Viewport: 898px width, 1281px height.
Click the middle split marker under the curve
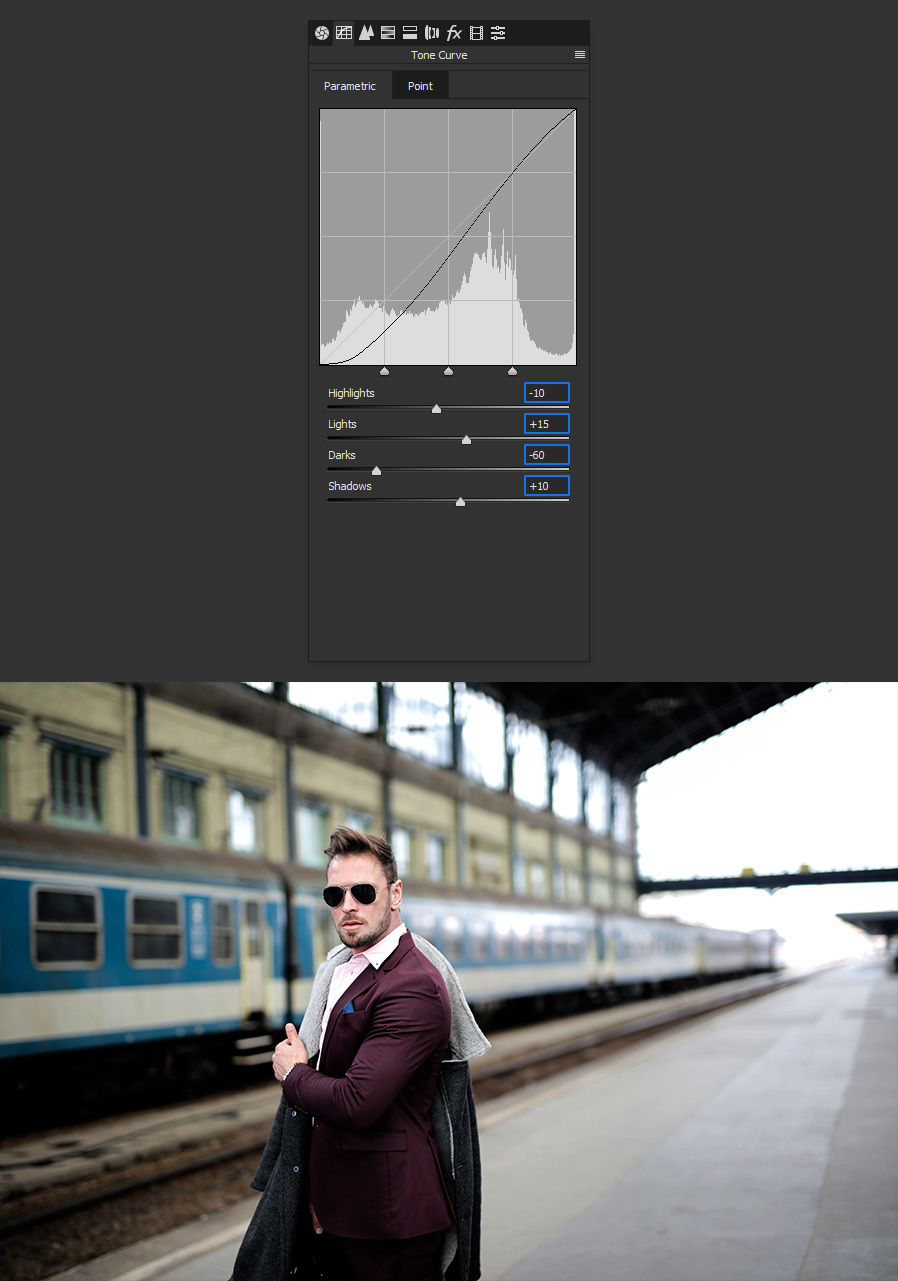(x=448, y=371)
